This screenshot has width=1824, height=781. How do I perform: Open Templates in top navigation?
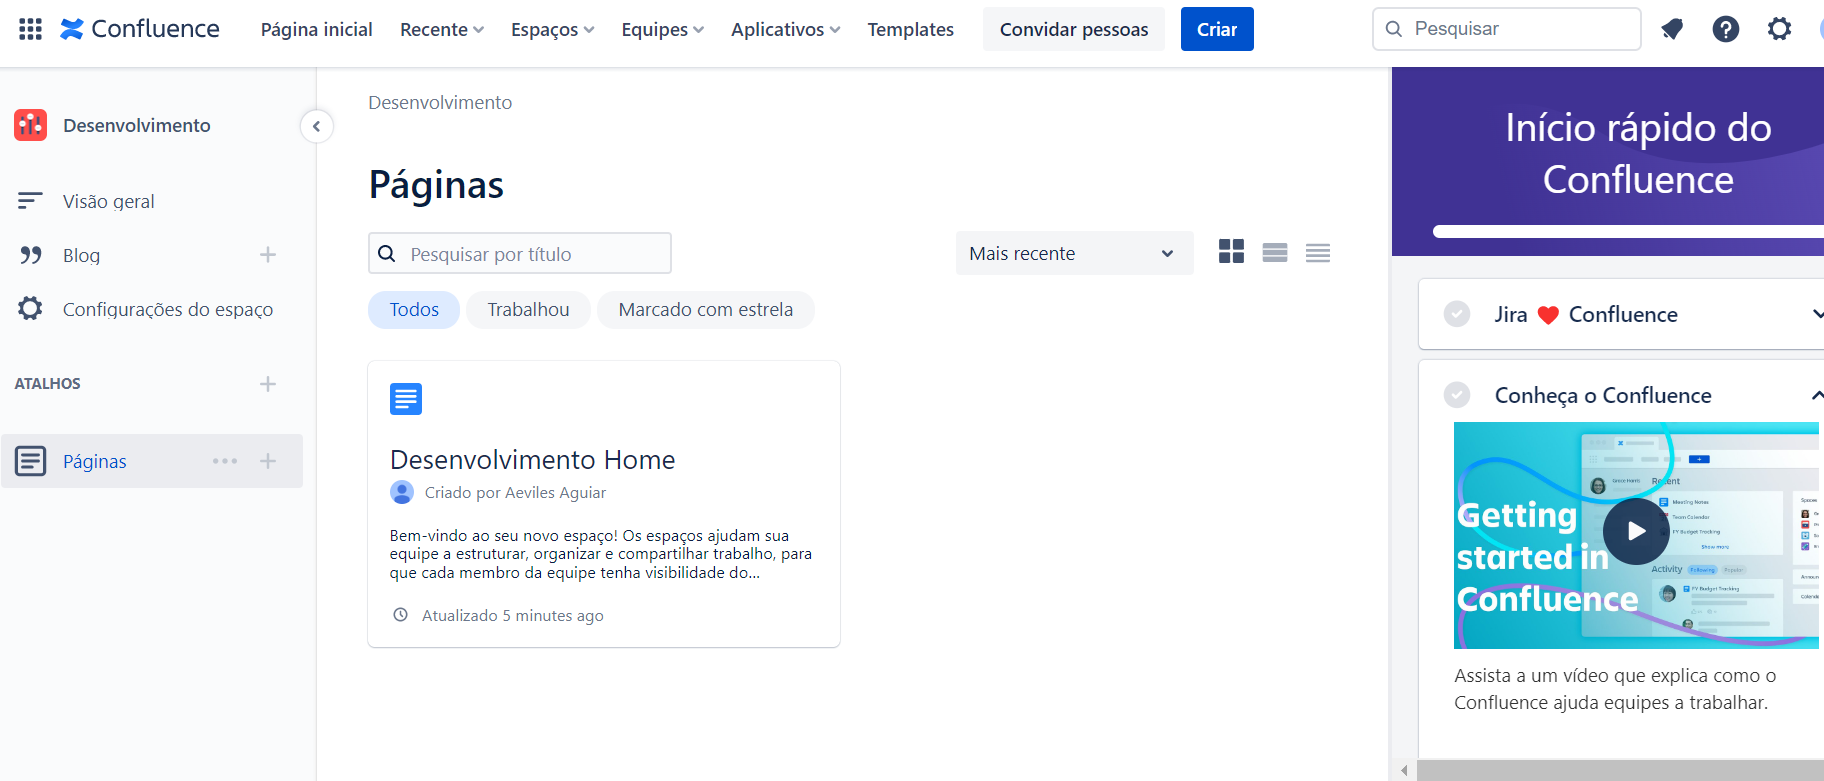pyautogui.click(x=911, y=30)
